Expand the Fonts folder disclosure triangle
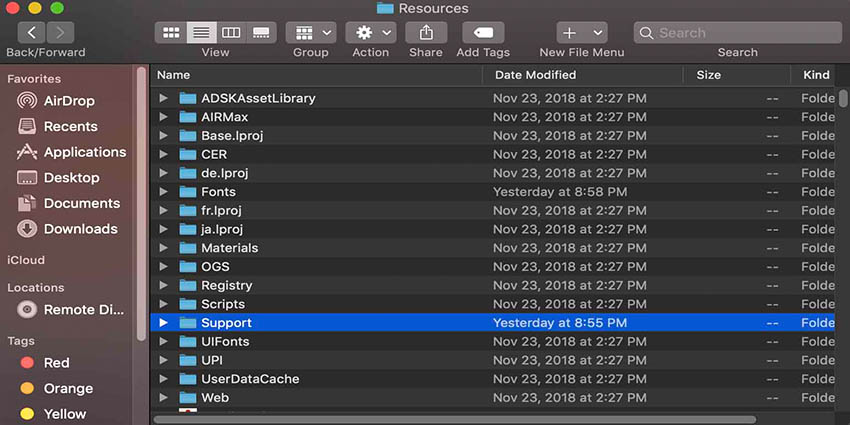This screenshot has width=850, height=425. point(164,192)
